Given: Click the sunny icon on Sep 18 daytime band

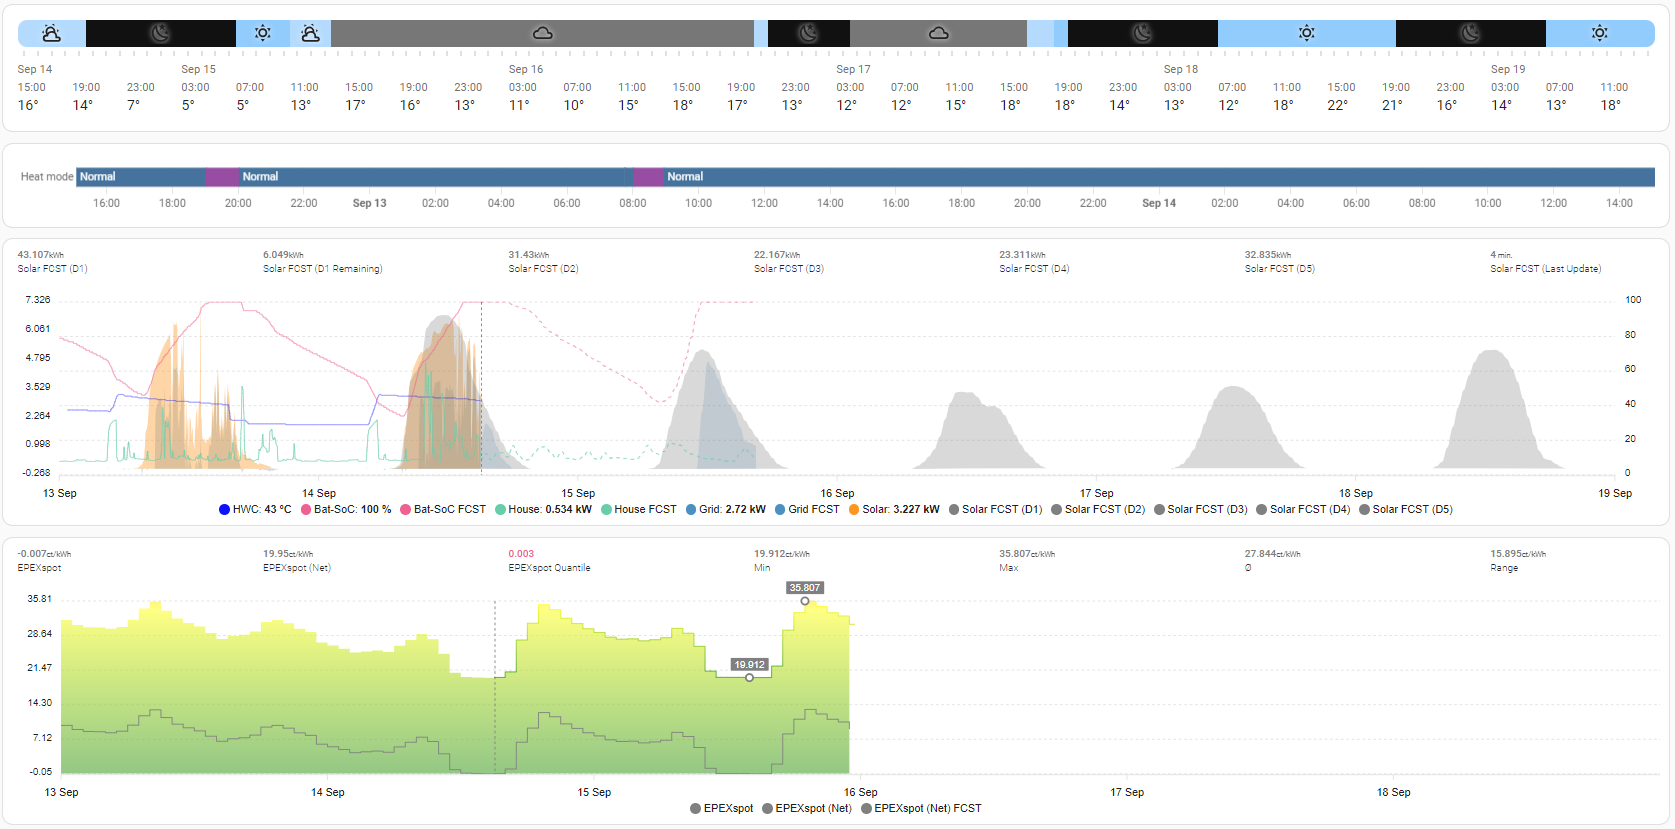Looking at the screenshot, I should coord(1307,33).
